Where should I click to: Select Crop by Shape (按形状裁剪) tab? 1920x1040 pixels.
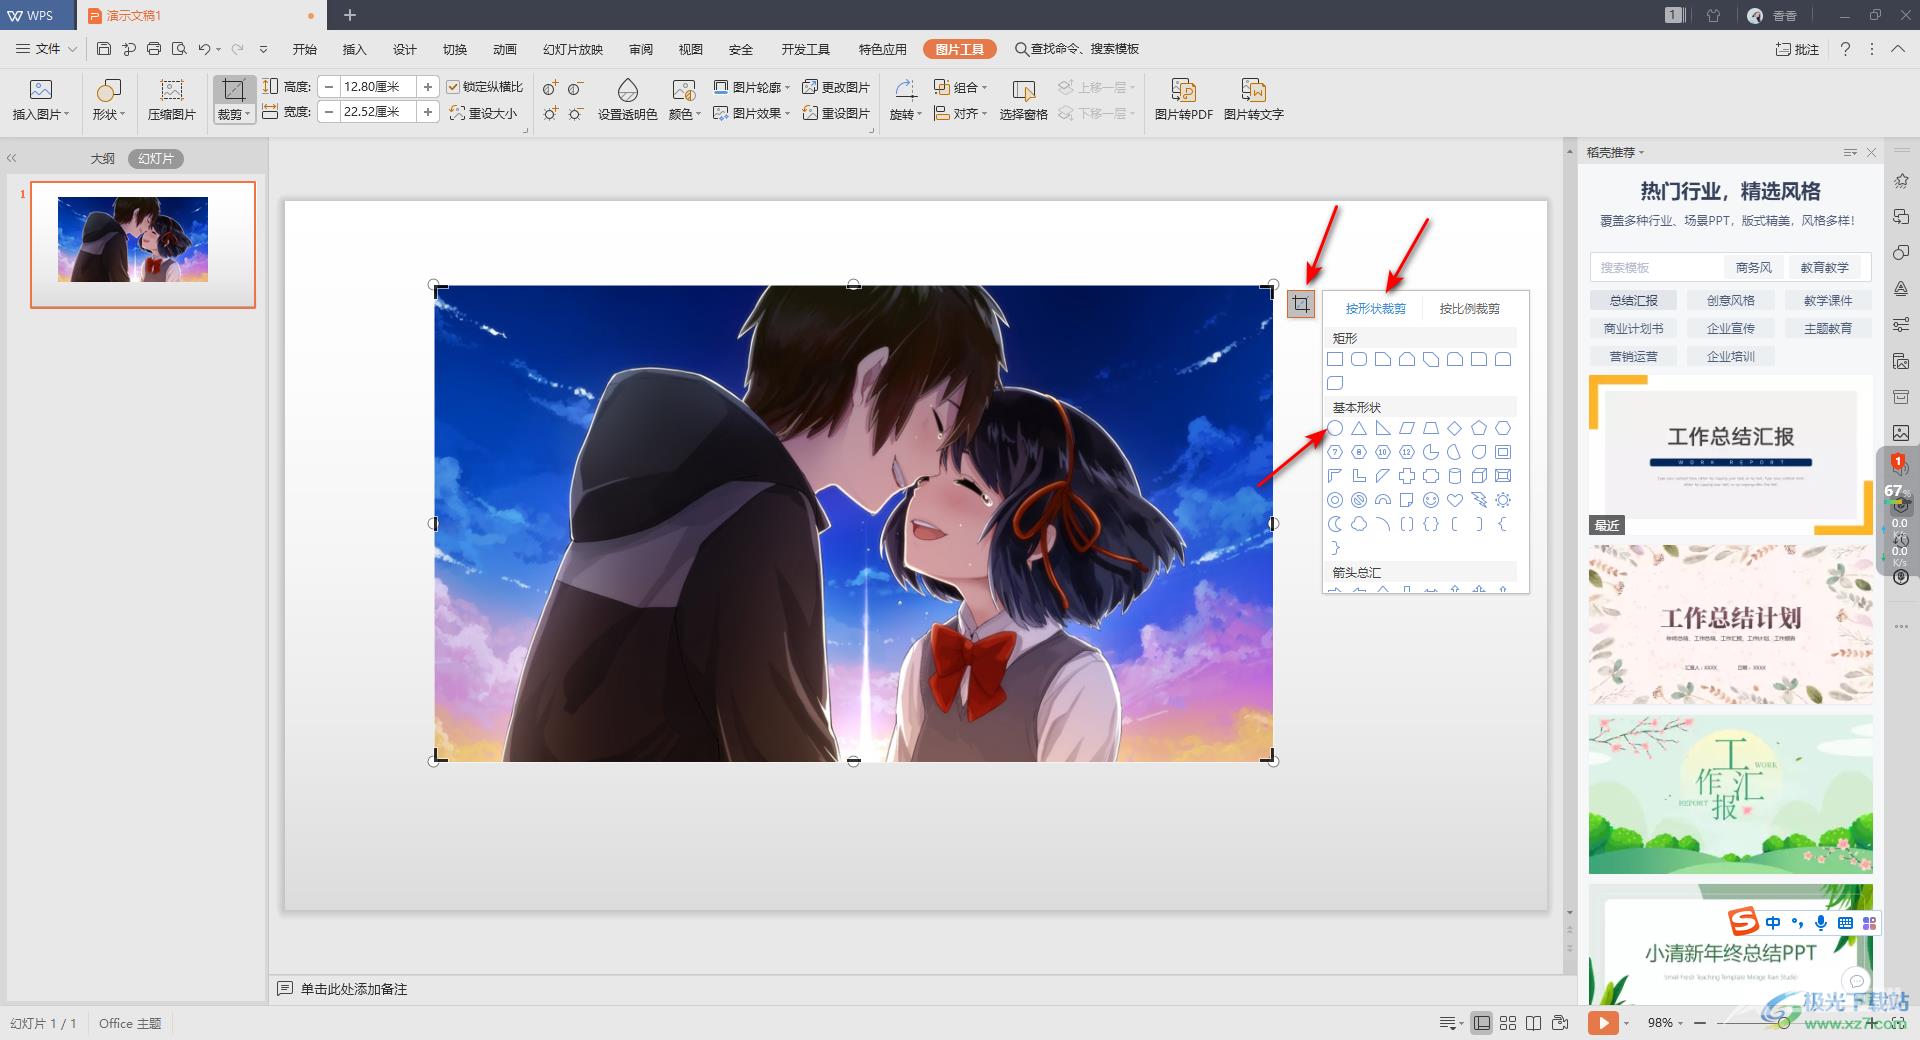pyautogui.click(x=1375, y=308)
